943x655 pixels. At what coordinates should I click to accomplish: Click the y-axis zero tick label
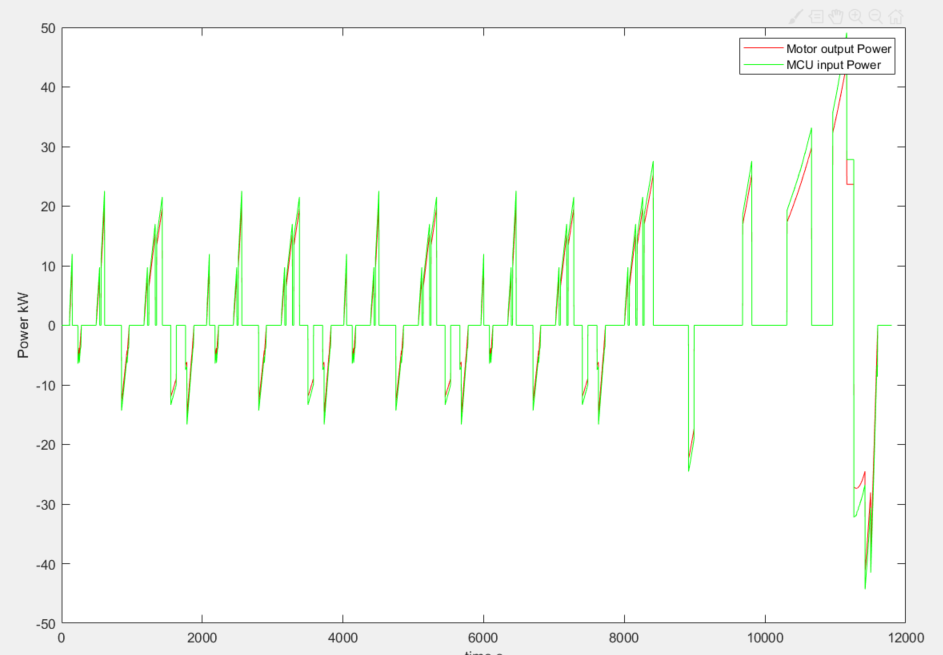click(x=52, y=326)
